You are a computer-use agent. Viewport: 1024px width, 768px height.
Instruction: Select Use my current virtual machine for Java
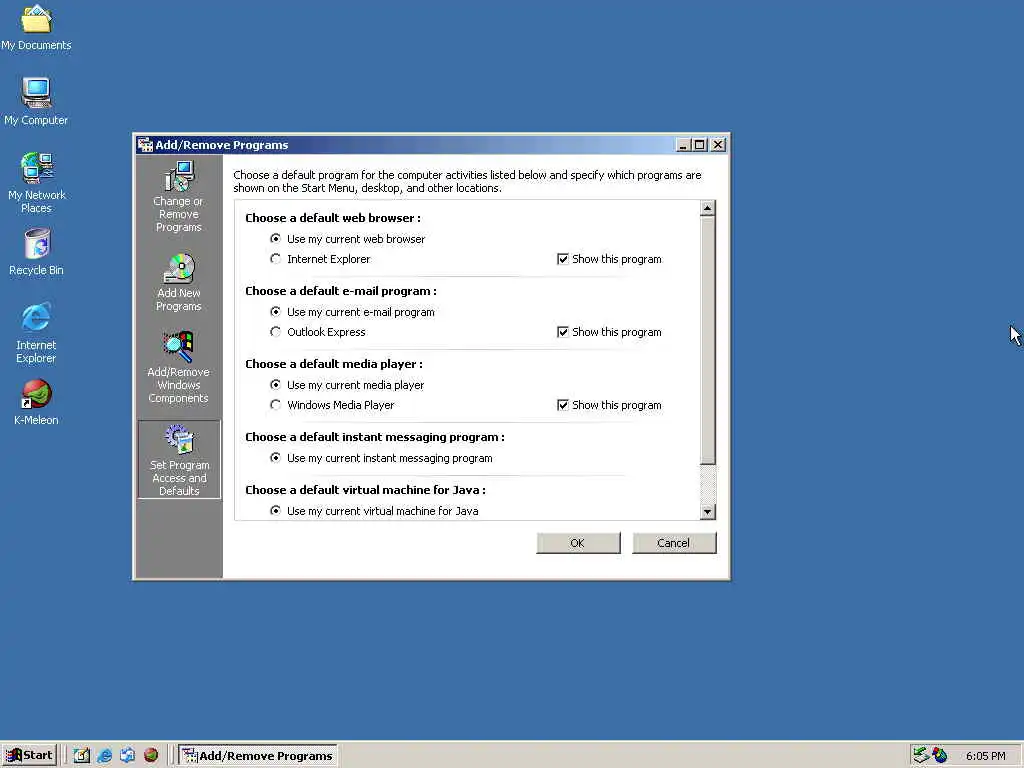coord(374,511)
